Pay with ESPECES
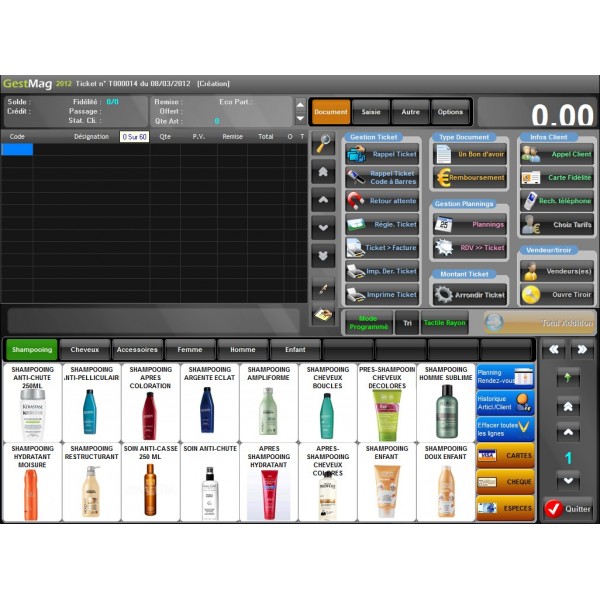 click(505, 508)
